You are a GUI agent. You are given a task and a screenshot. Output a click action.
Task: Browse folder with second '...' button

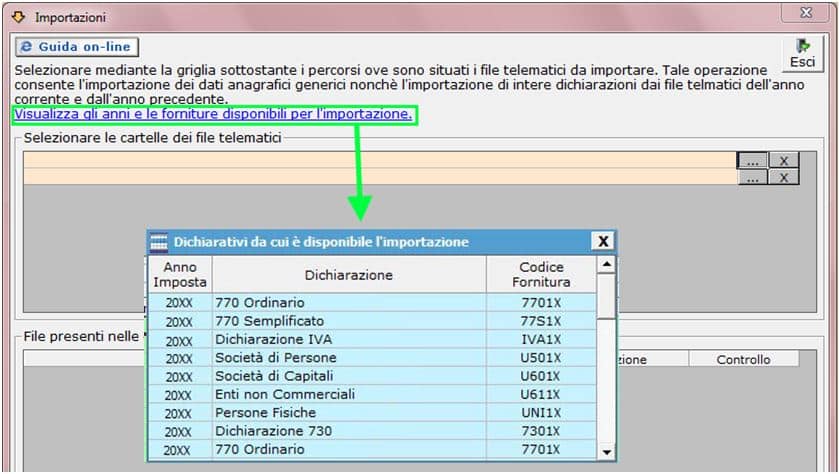[753, 177]
